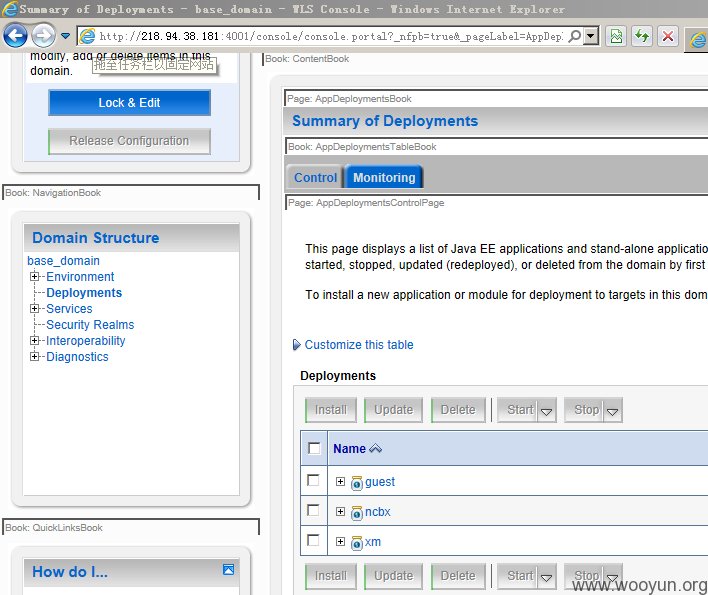
Task: Click the bottom Install button
Action: (331, 576)
